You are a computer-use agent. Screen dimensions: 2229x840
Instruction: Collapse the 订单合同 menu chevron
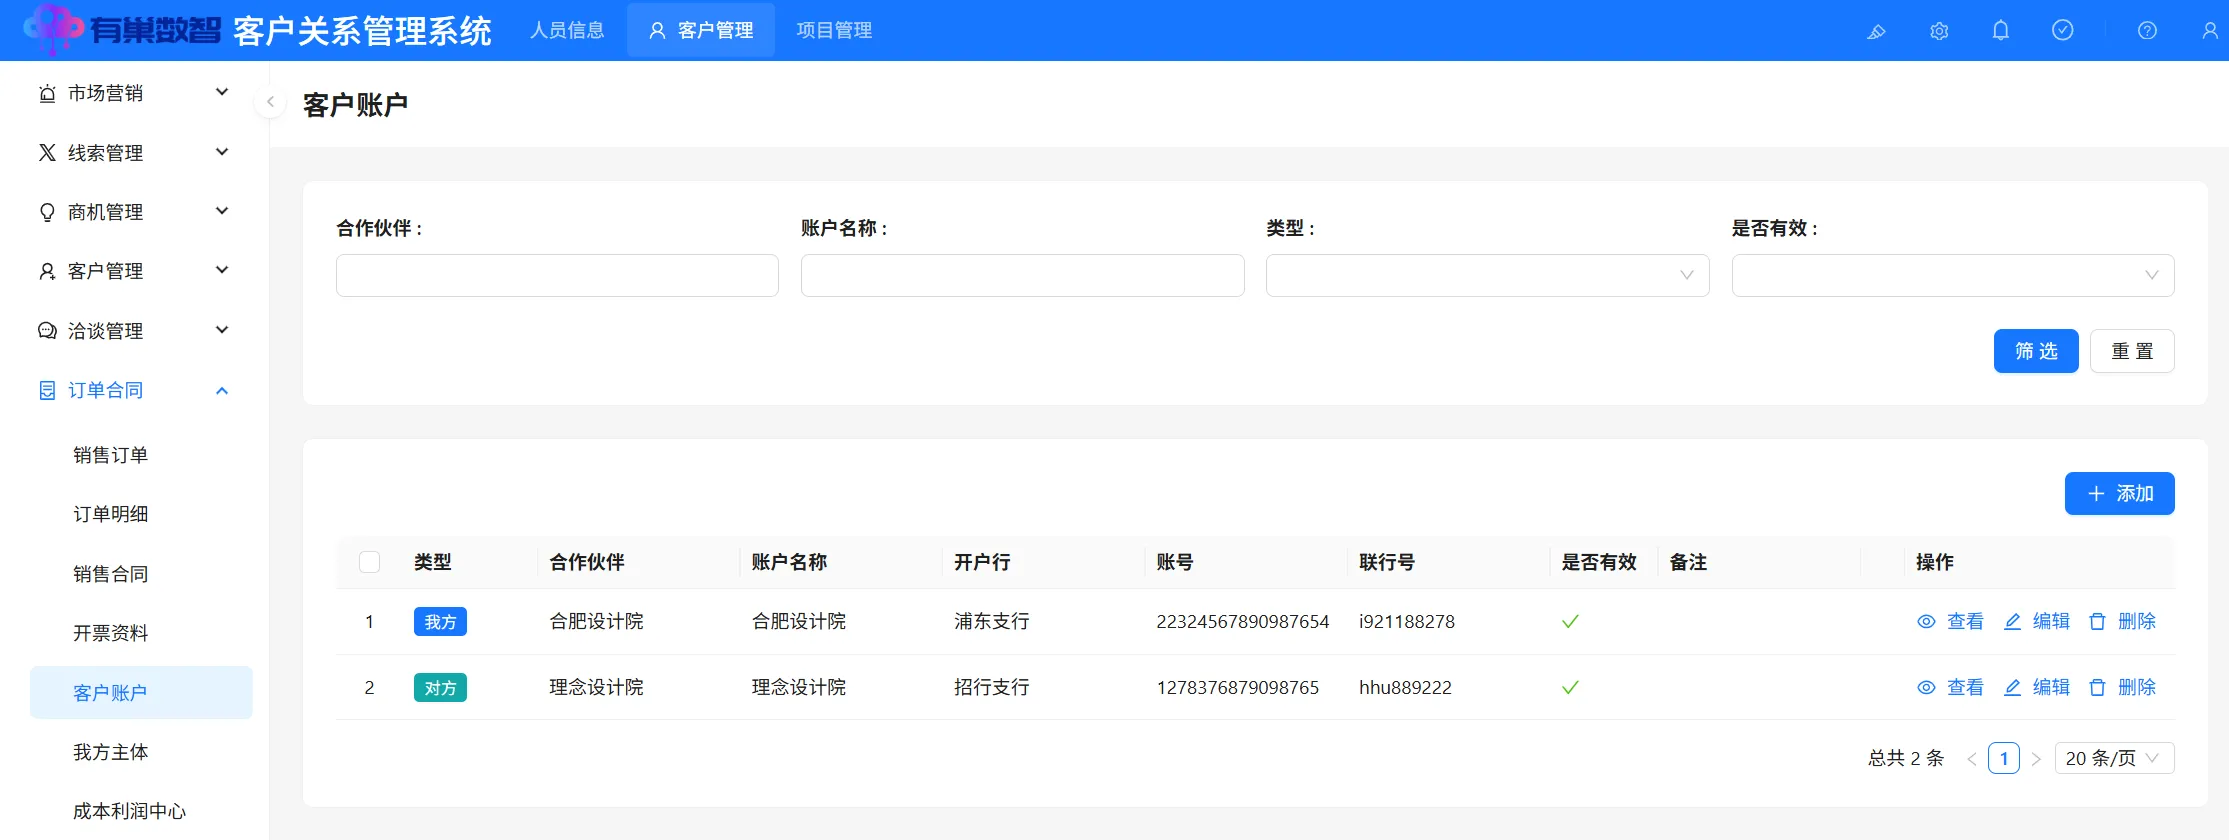[222, 390]
